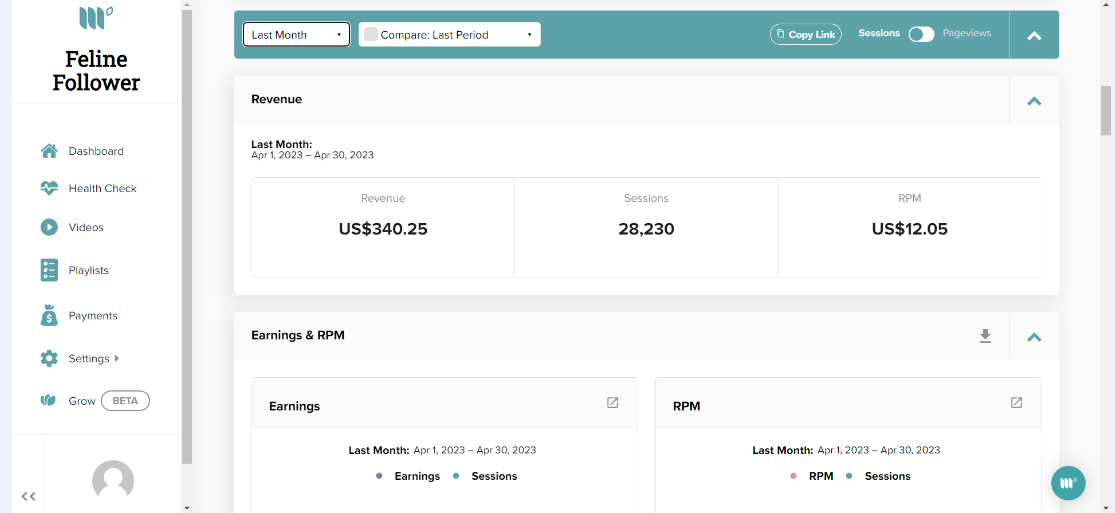Open the Health Check heartbeat icon
1115x513 pixels.
click(x=49, y=189)
